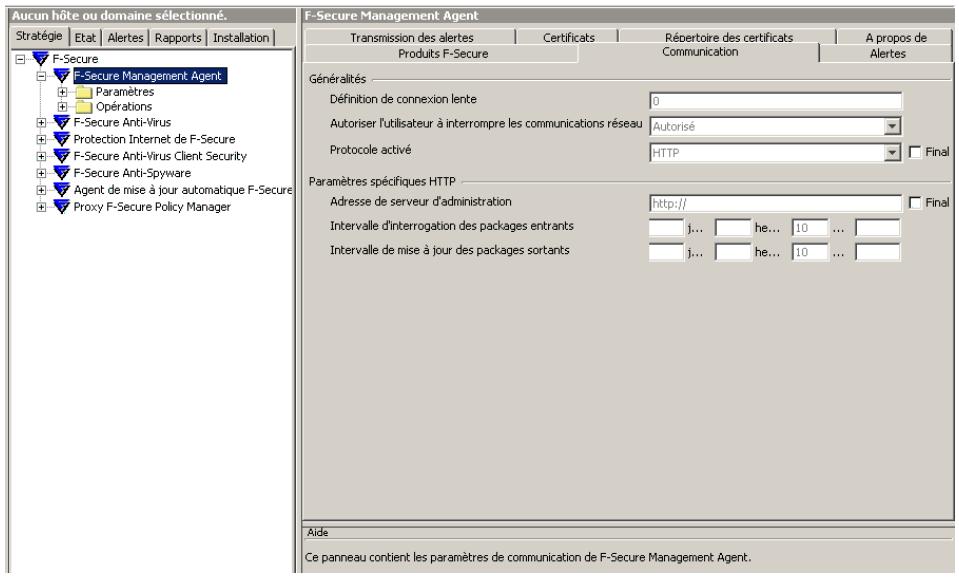
Task: Select Protection Internet de F-Secure item
Action: pyautogui.click(x=154, y=139)
